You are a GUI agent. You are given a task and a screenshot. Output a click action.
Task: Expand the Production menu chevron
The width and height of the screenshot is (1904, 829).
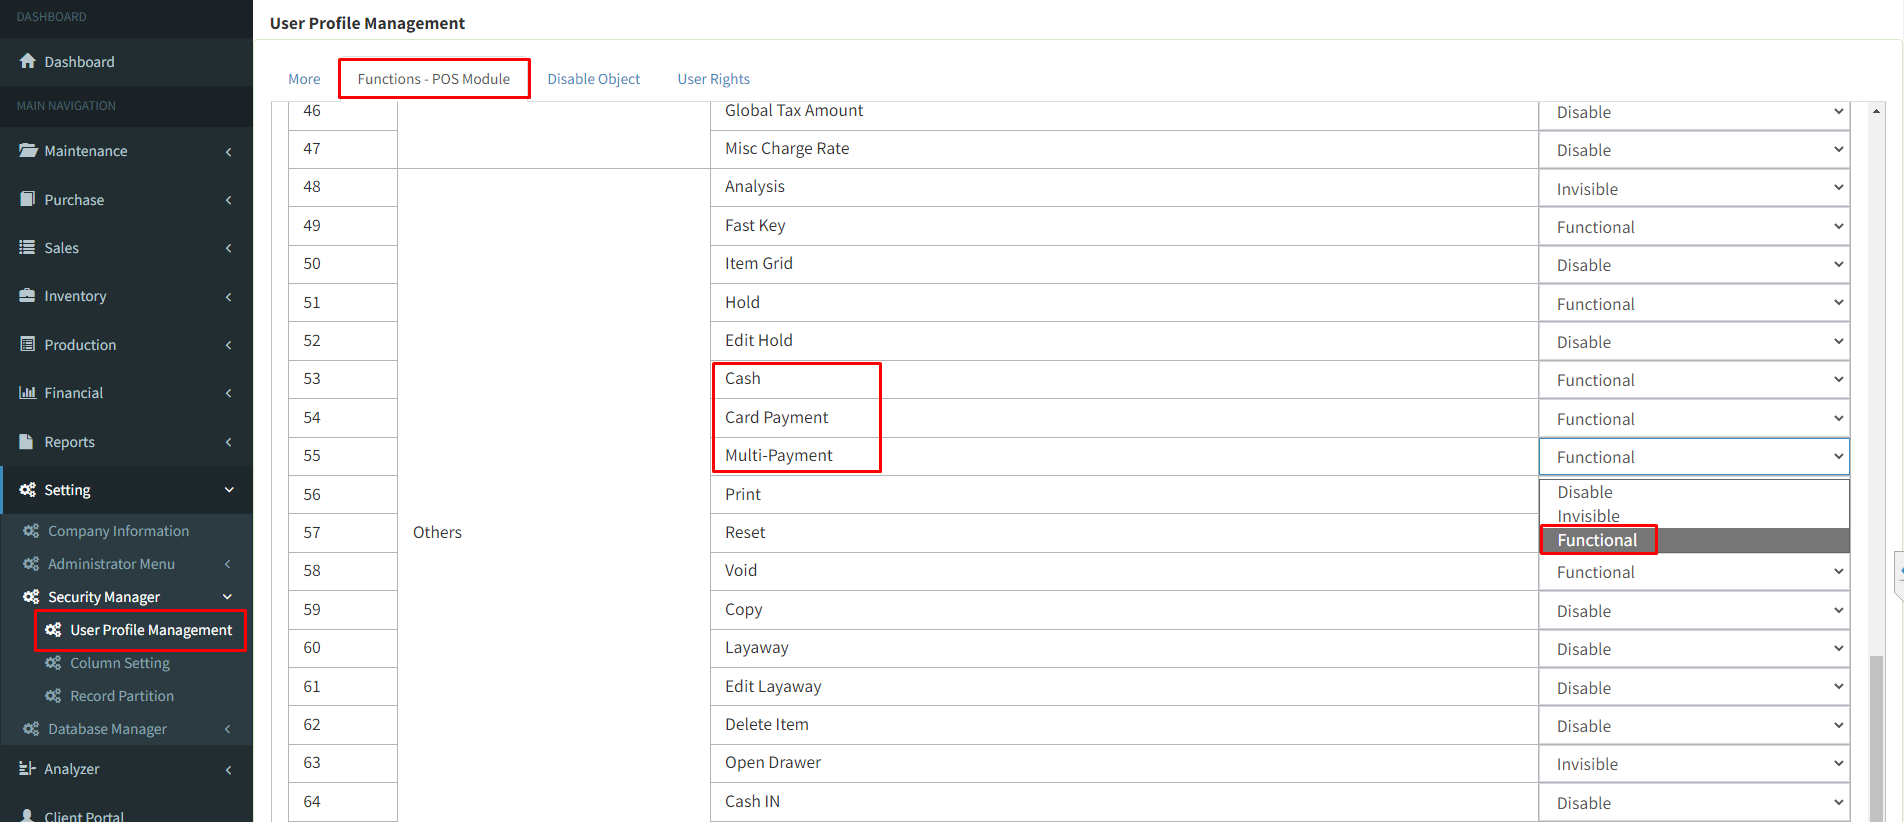pyautogui.click(x=228, y=345)
